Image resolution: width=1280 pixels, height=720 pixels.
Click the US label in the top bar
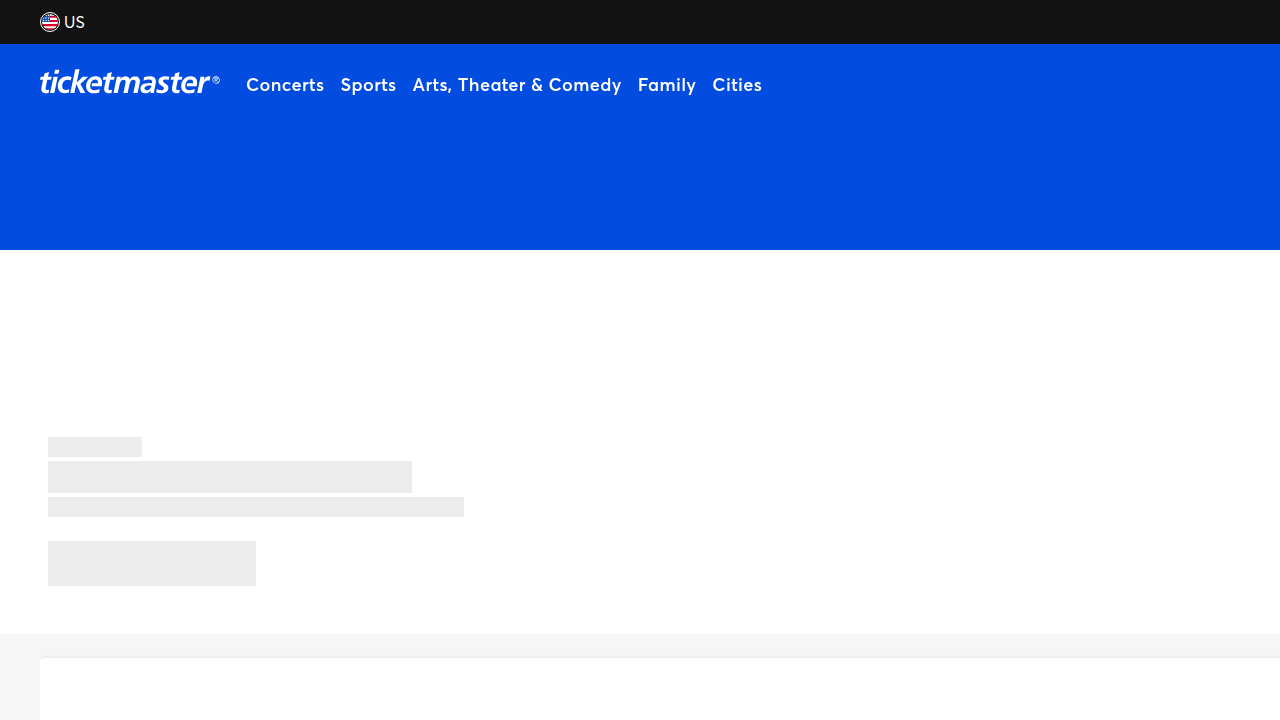75,21
